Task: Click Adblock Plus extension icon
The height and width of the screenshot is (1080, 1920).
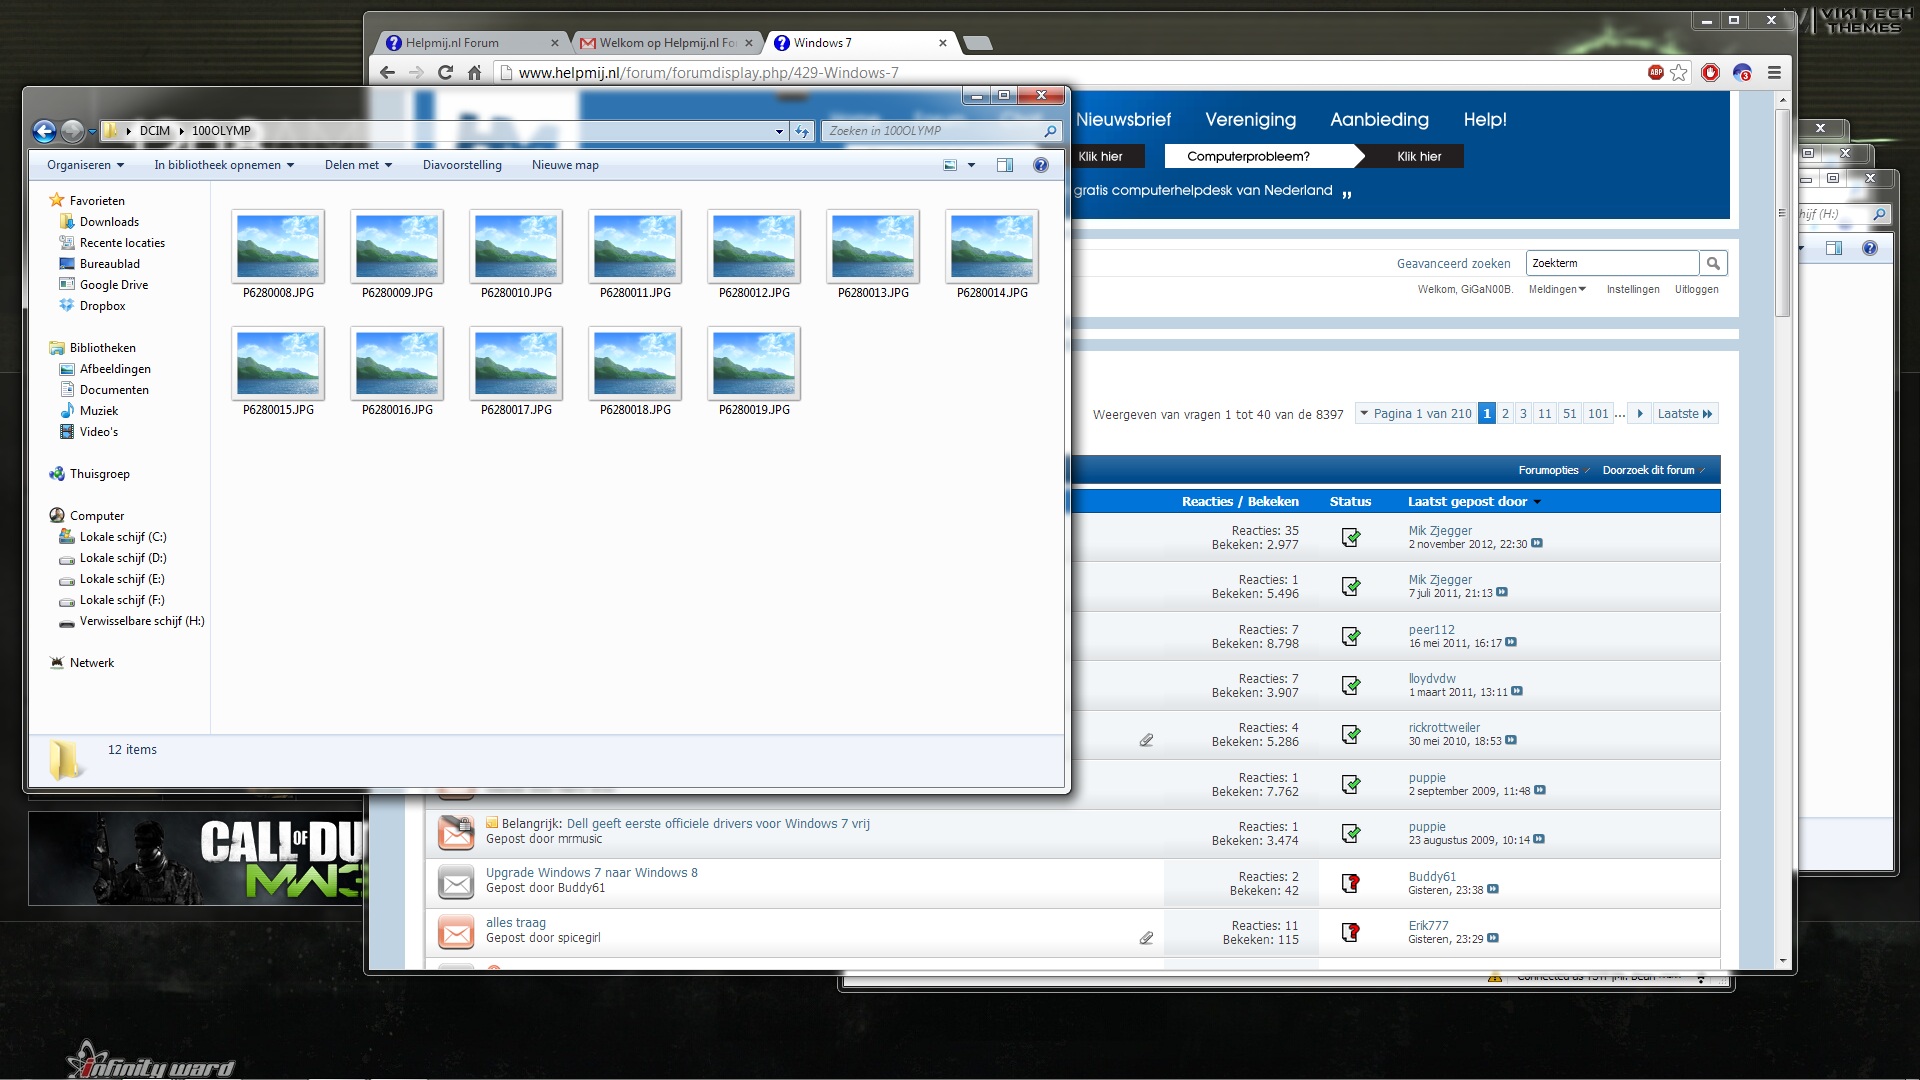Action: coord(1656,72)
